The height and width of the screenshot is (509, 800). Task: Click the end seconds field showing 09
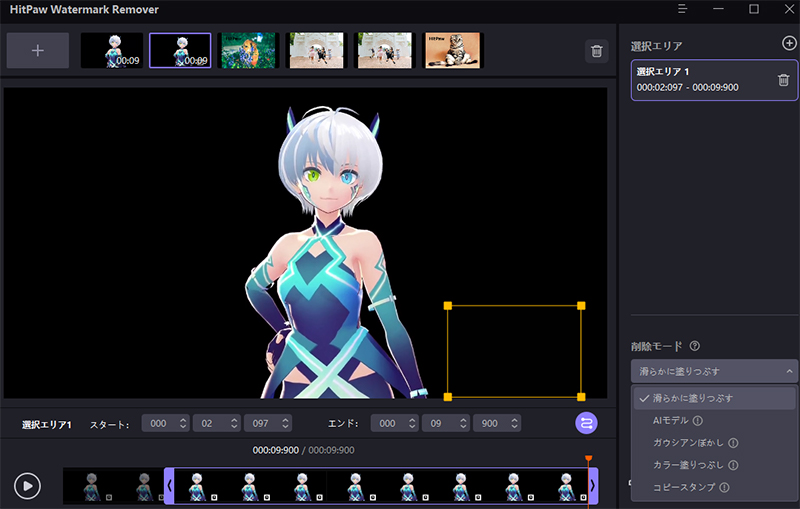[445, 423]
